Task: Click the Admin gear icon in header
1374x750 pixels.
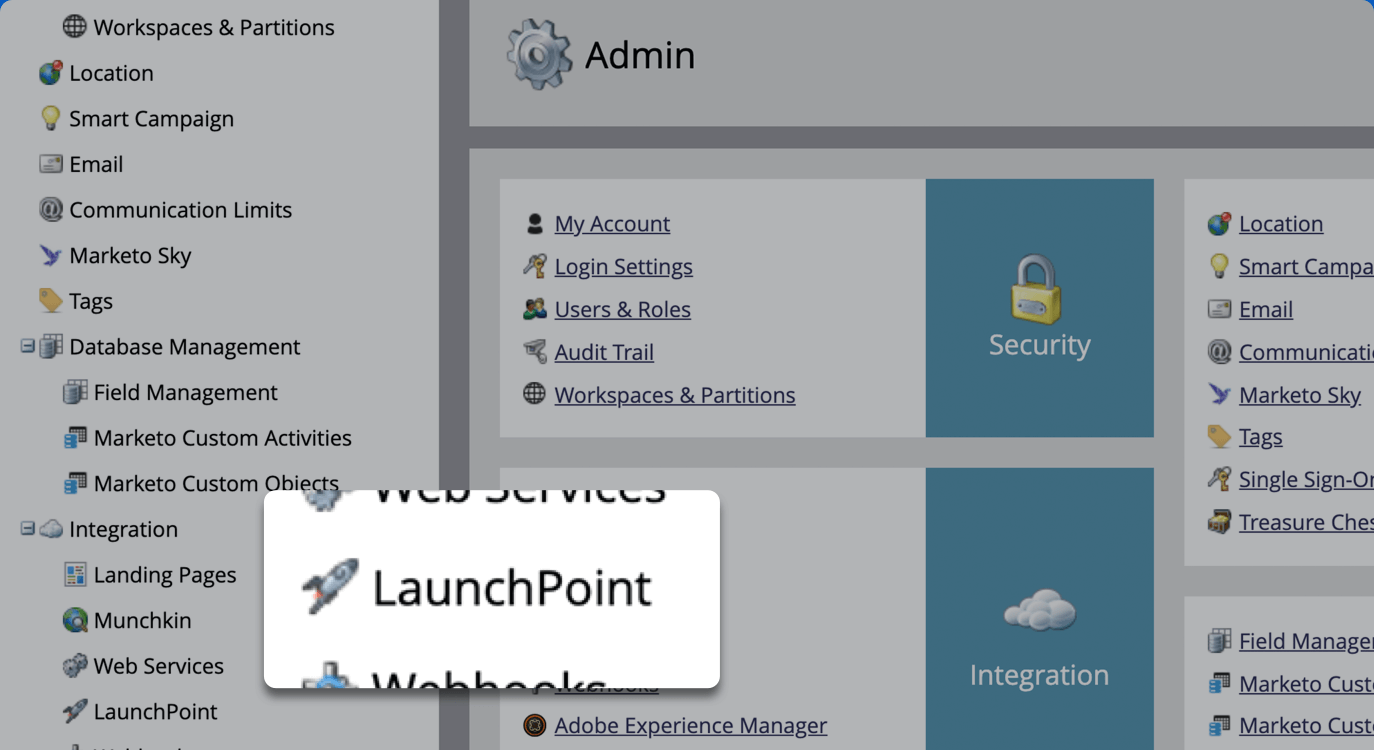Action: [539, 55]
